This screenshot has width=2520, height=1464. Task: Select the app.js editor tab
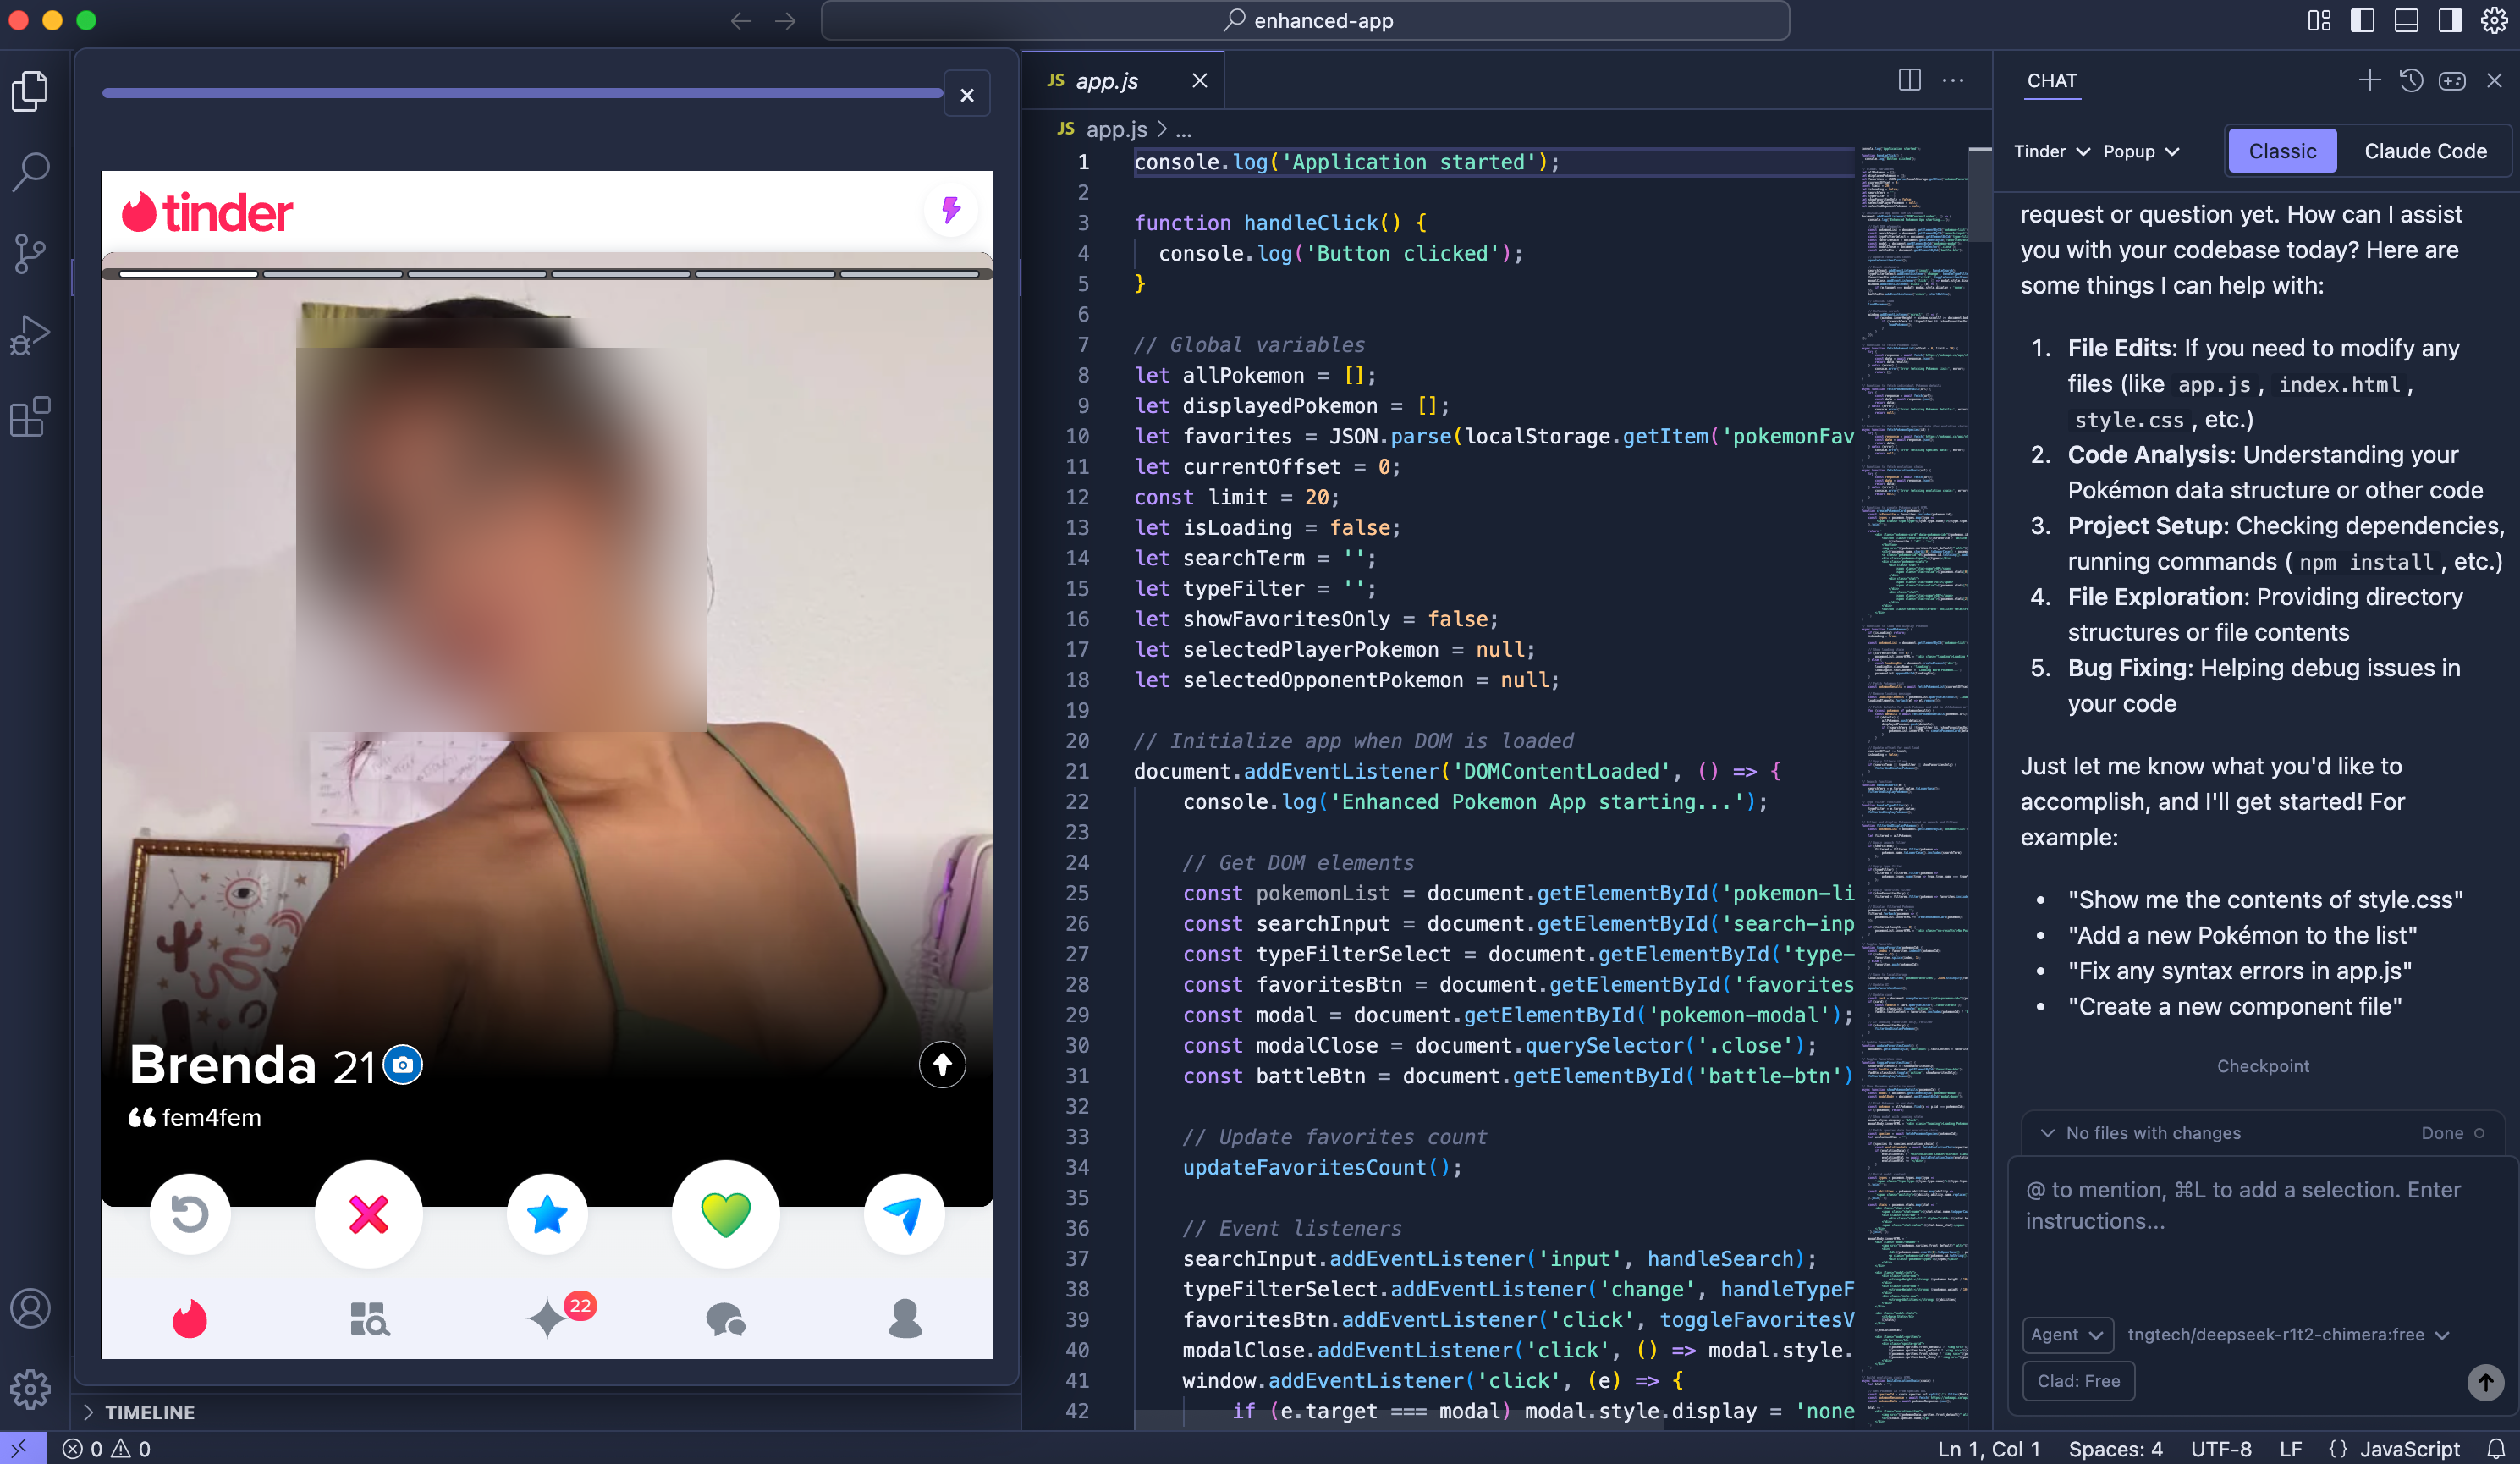pyautogui.click(x=1106, y=80)
